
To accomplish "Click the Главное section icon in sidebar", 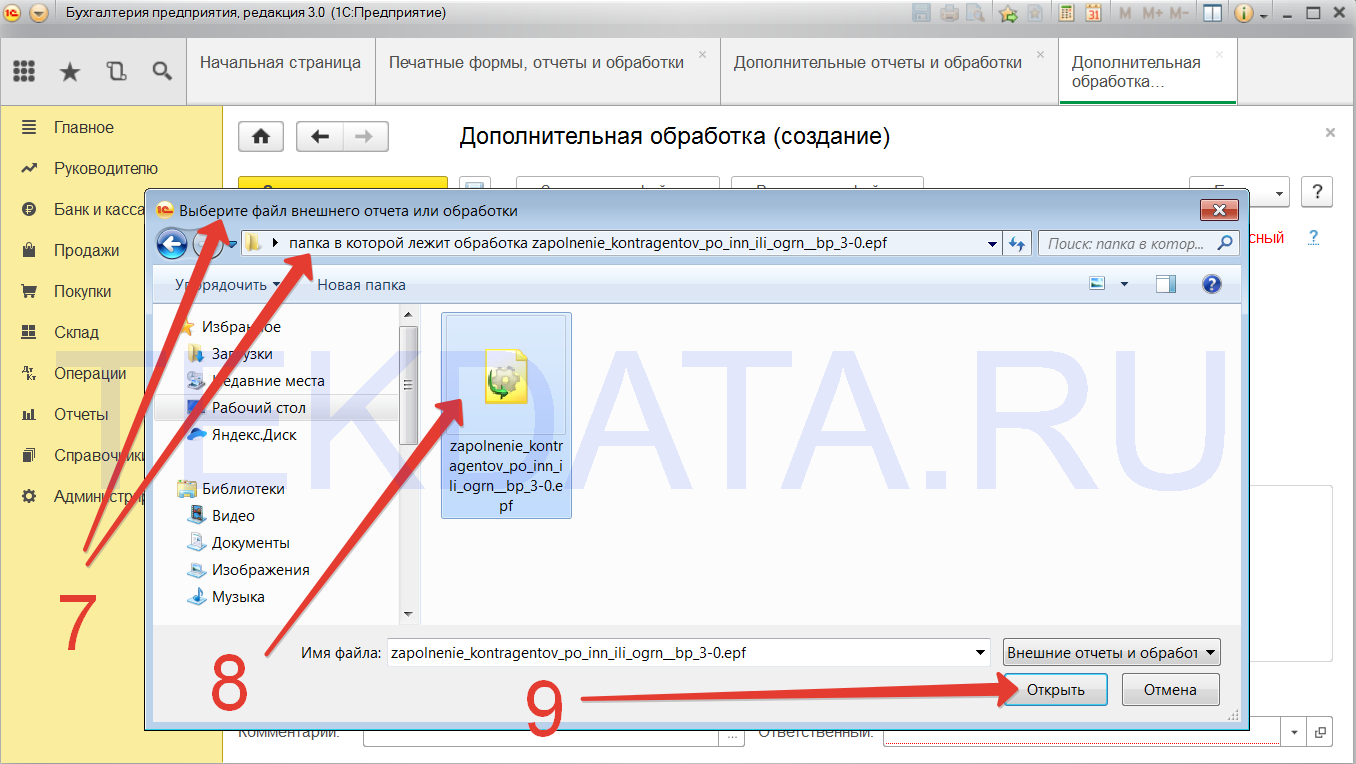I will pos(29,127).
